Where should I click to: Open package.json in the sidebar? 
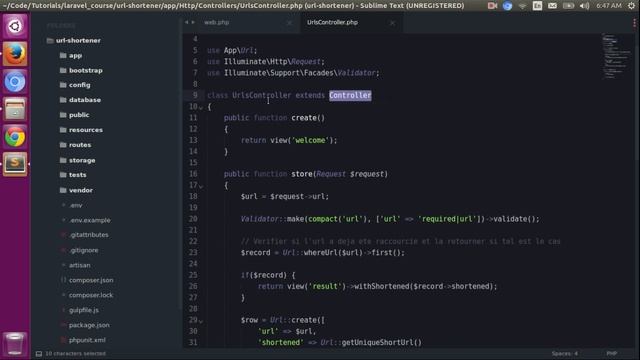click(89, 325)
